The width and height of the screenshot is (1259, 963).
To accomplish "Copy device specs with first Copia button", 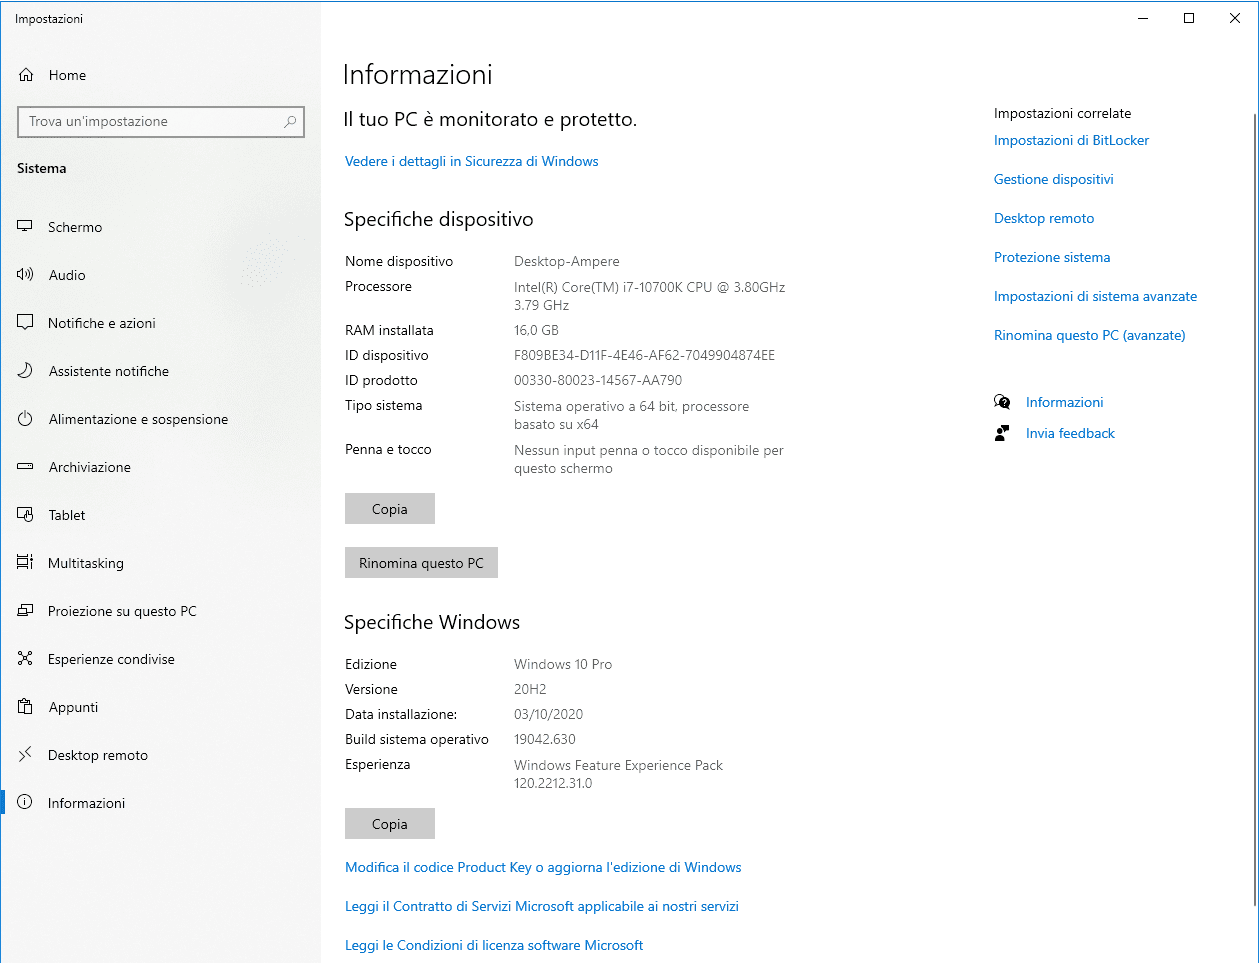I will [x=389, y=509].
